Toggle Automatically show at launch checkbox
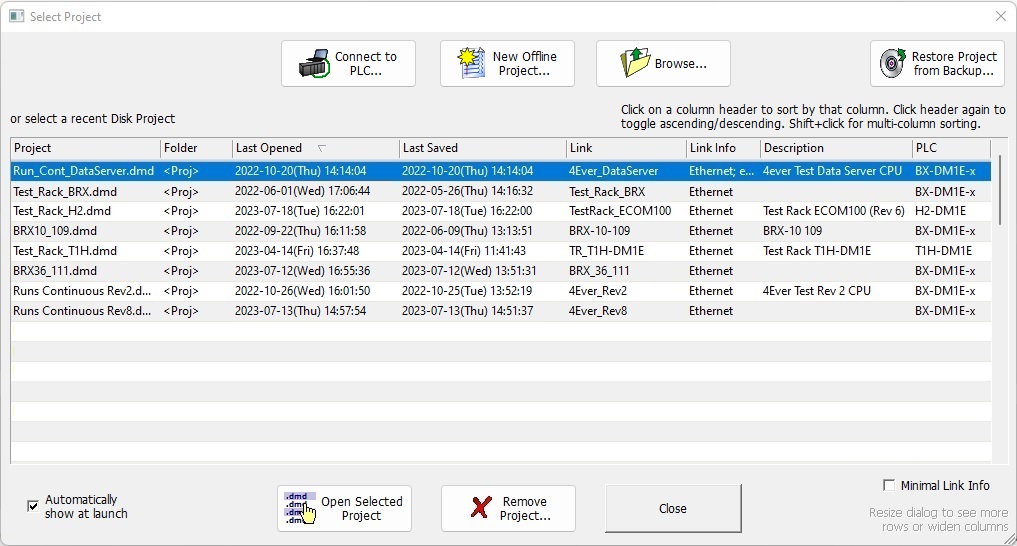The height and width of the screenshot is (546, 1017). 33,506
